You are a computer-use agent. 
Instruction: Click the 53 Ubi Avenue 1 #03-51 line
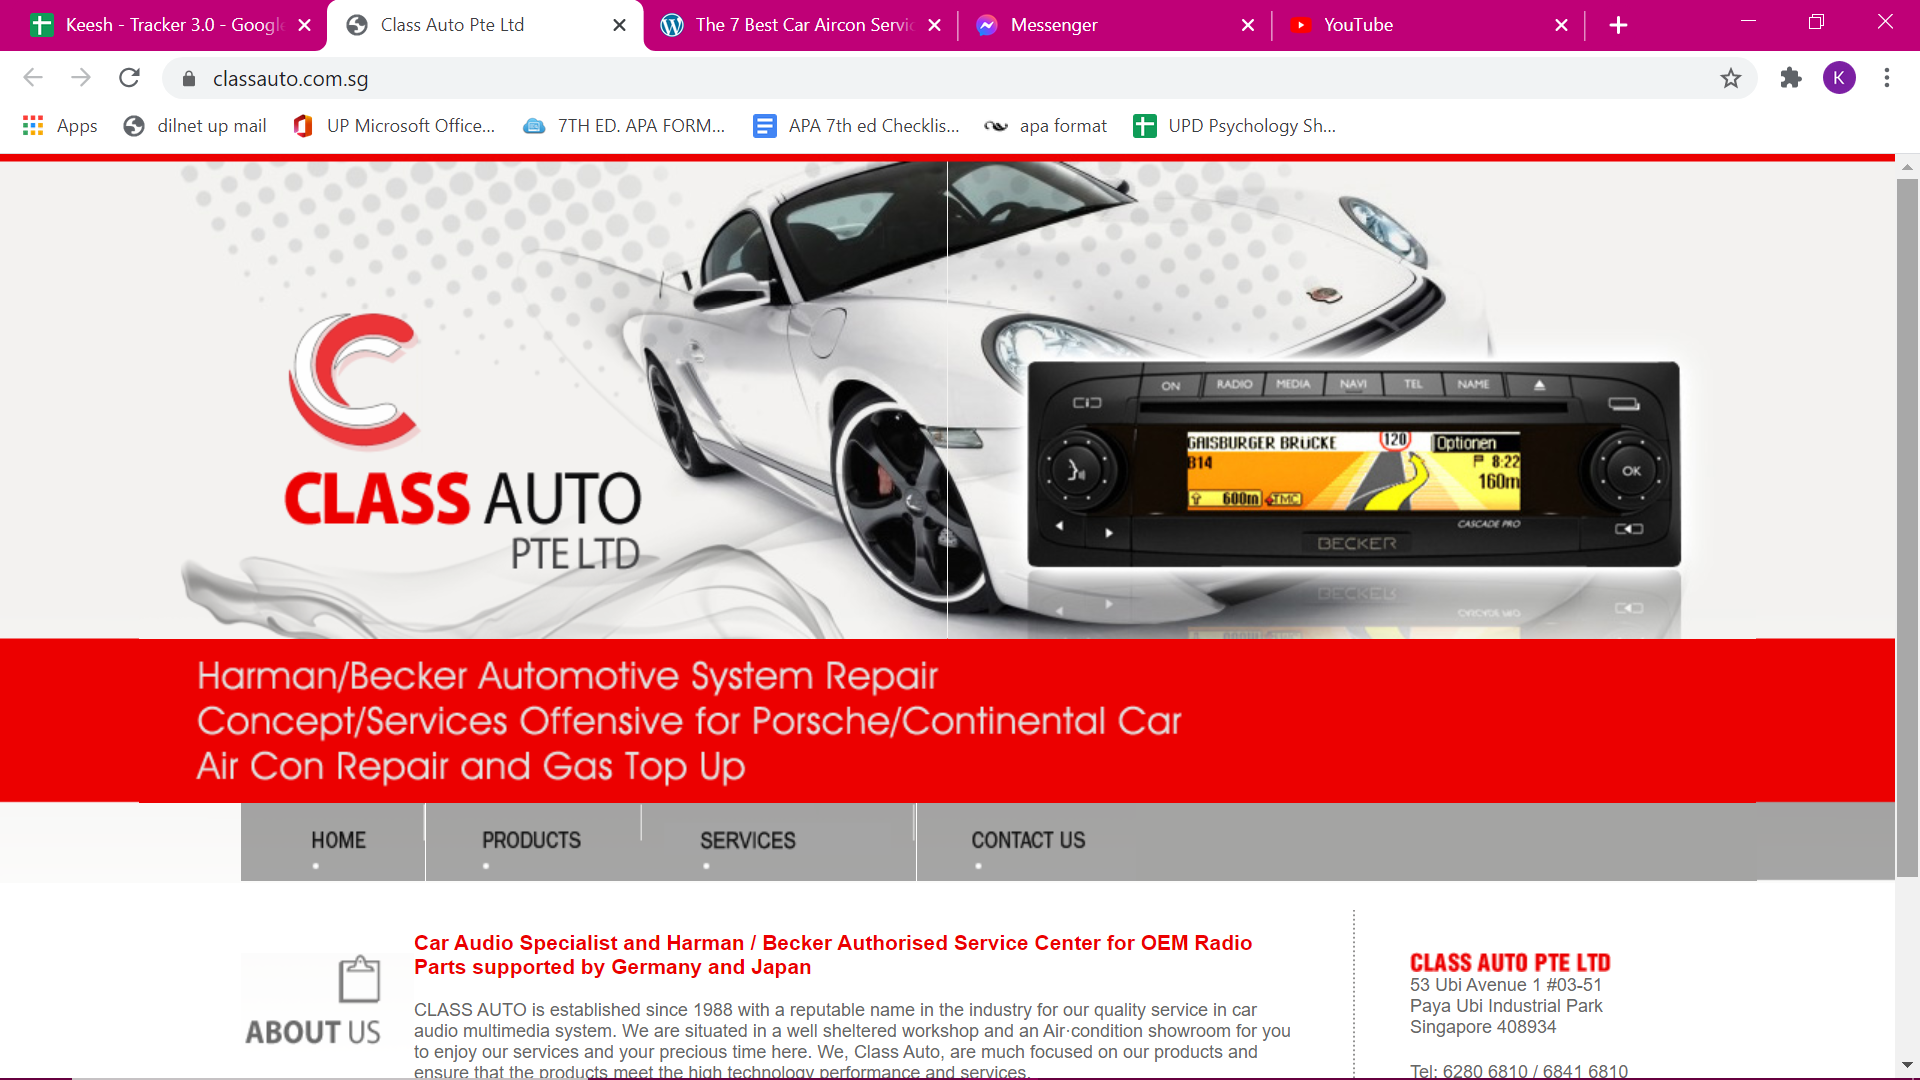point(1506,985)
